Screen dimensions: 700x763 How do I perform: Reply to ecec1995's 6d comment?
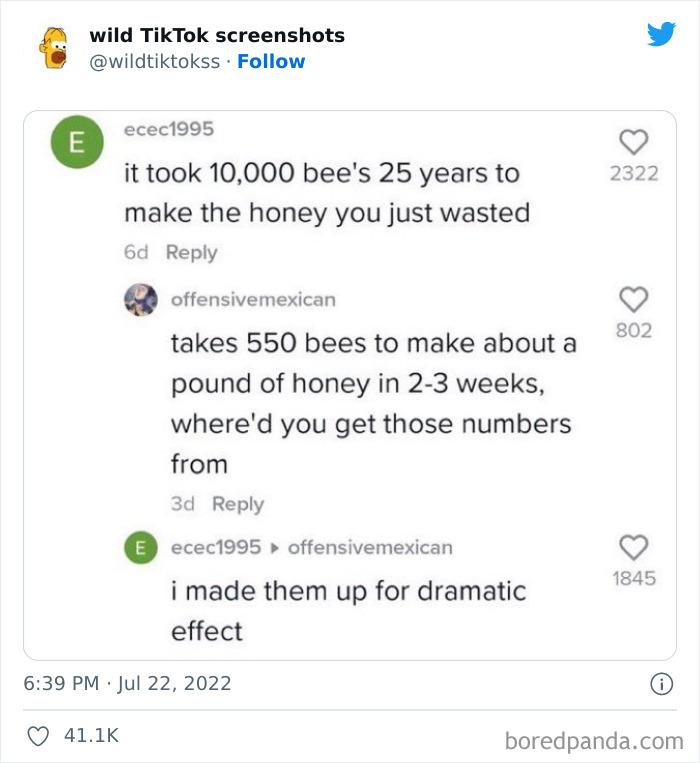pos(191,253)
